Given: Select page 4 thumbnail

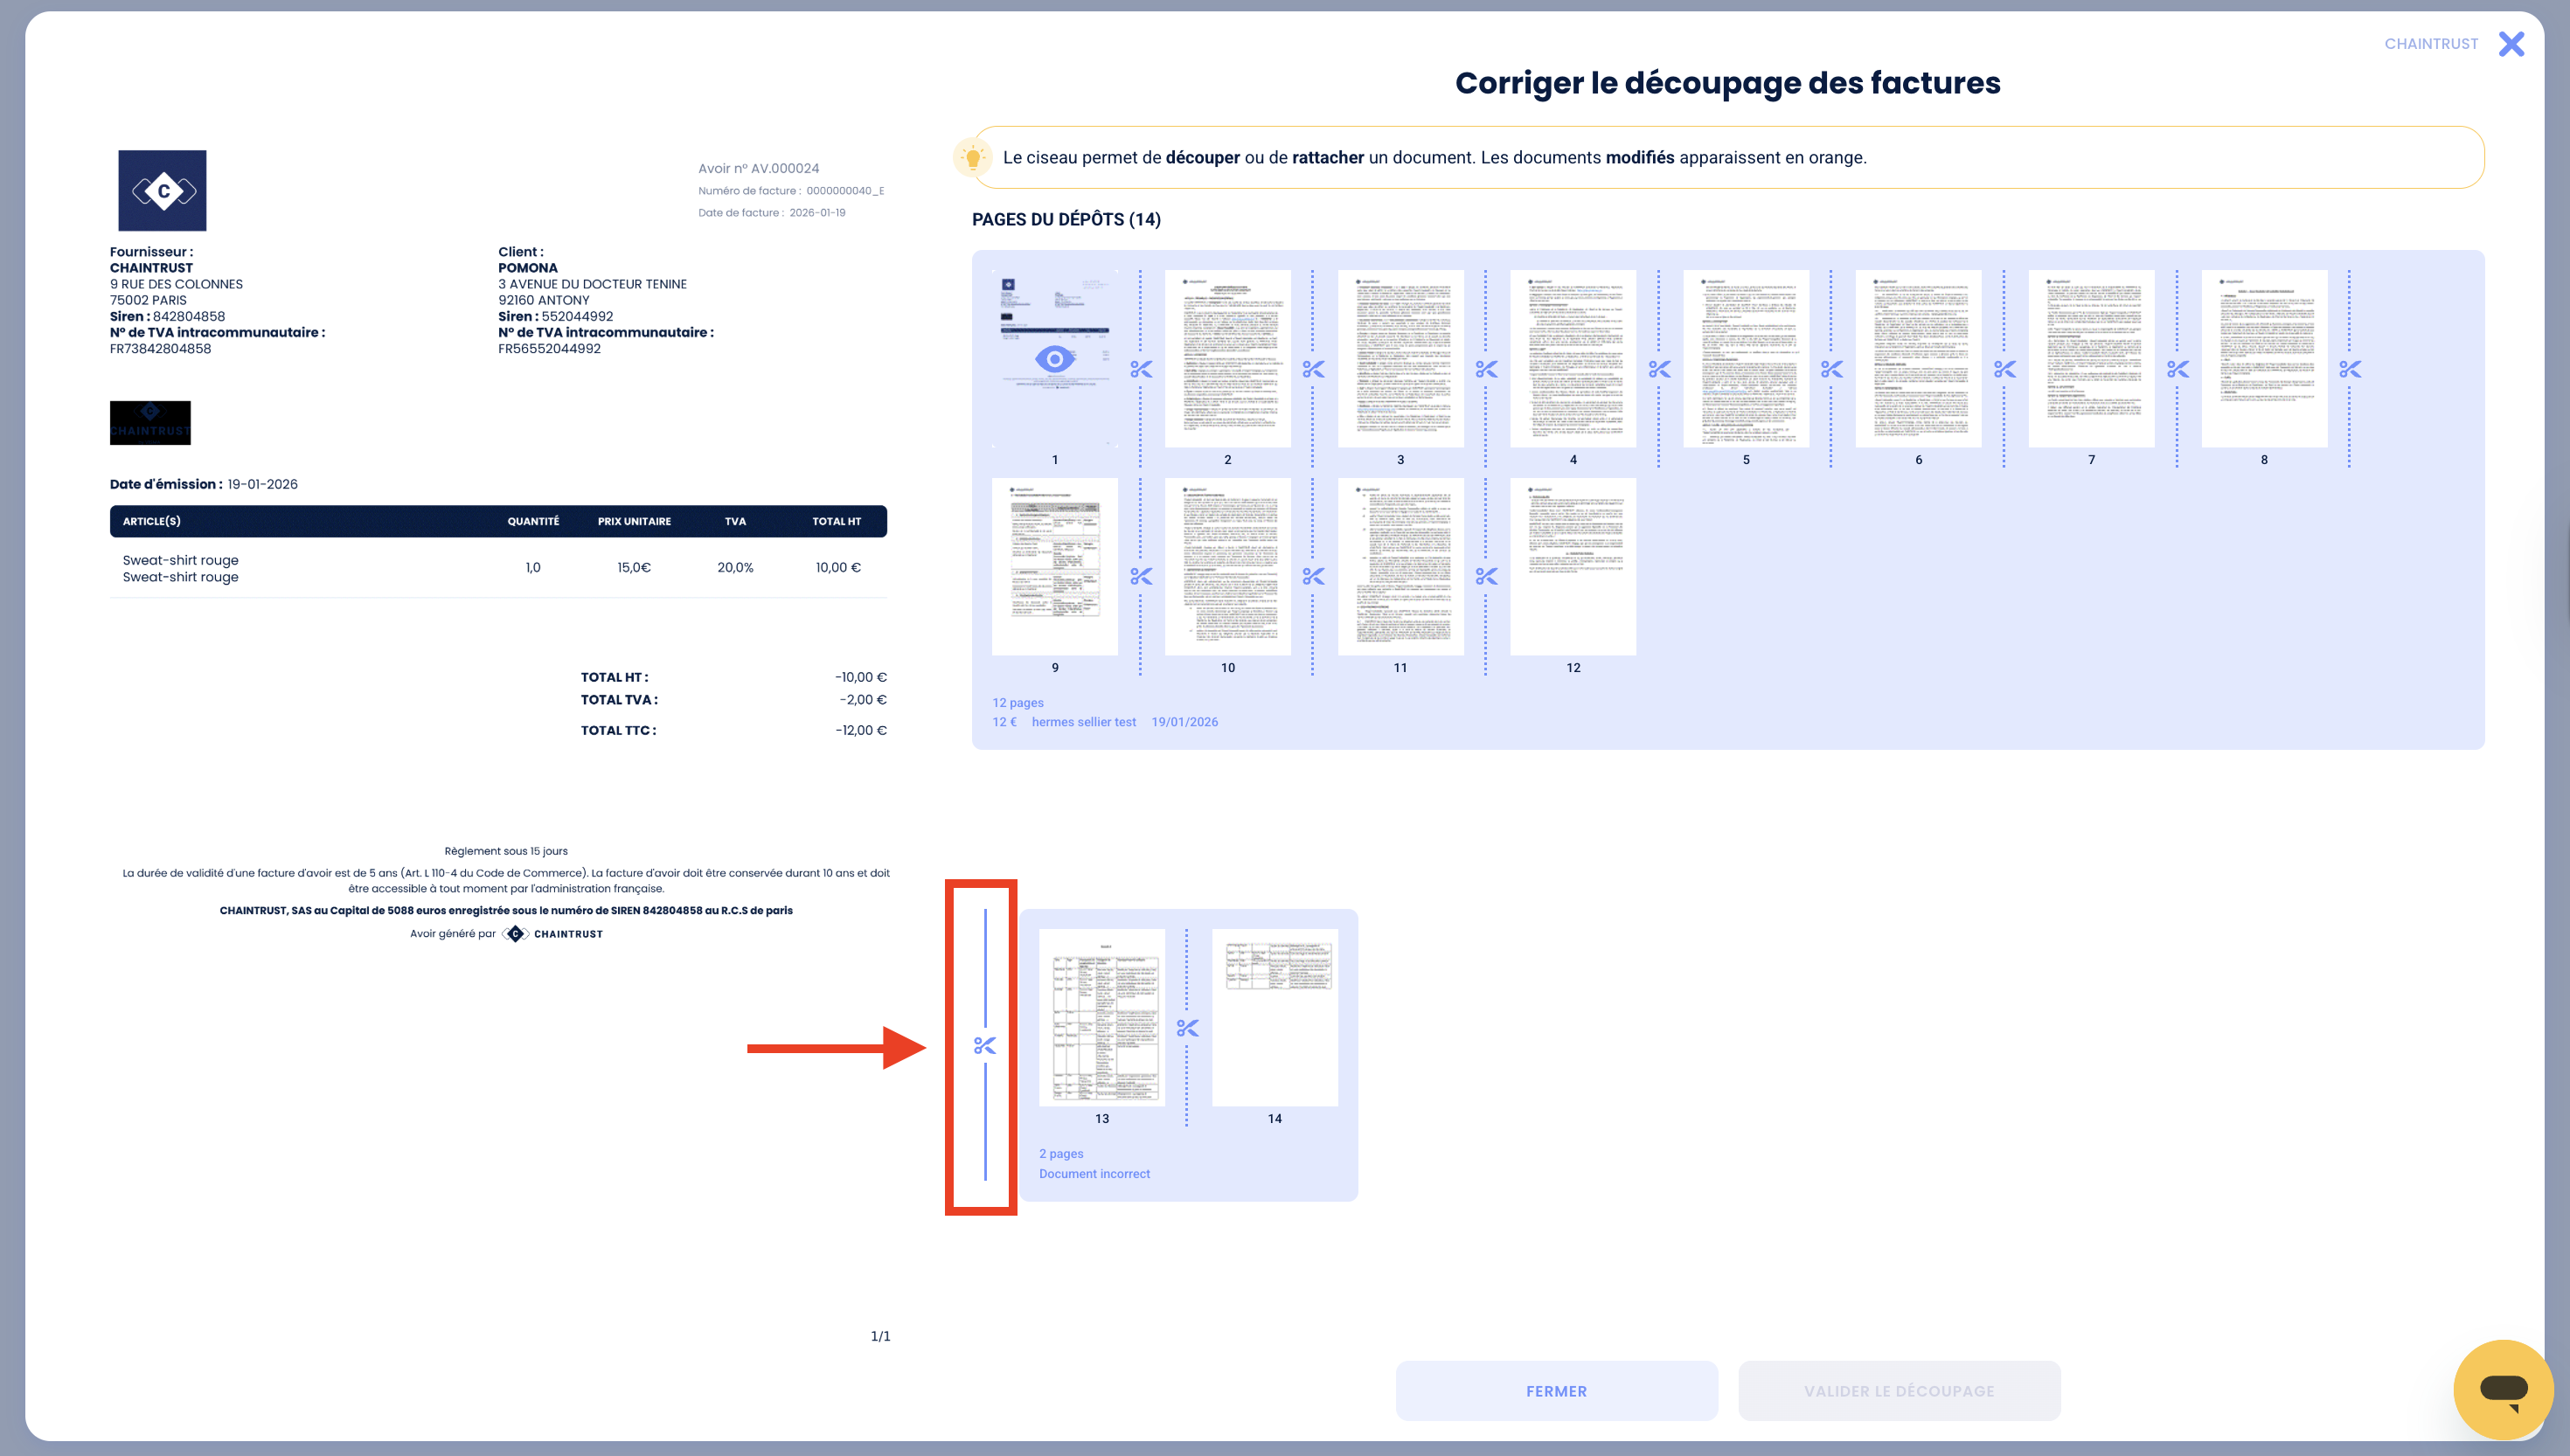Looking at the screenshot, I should click(1573, 358).
